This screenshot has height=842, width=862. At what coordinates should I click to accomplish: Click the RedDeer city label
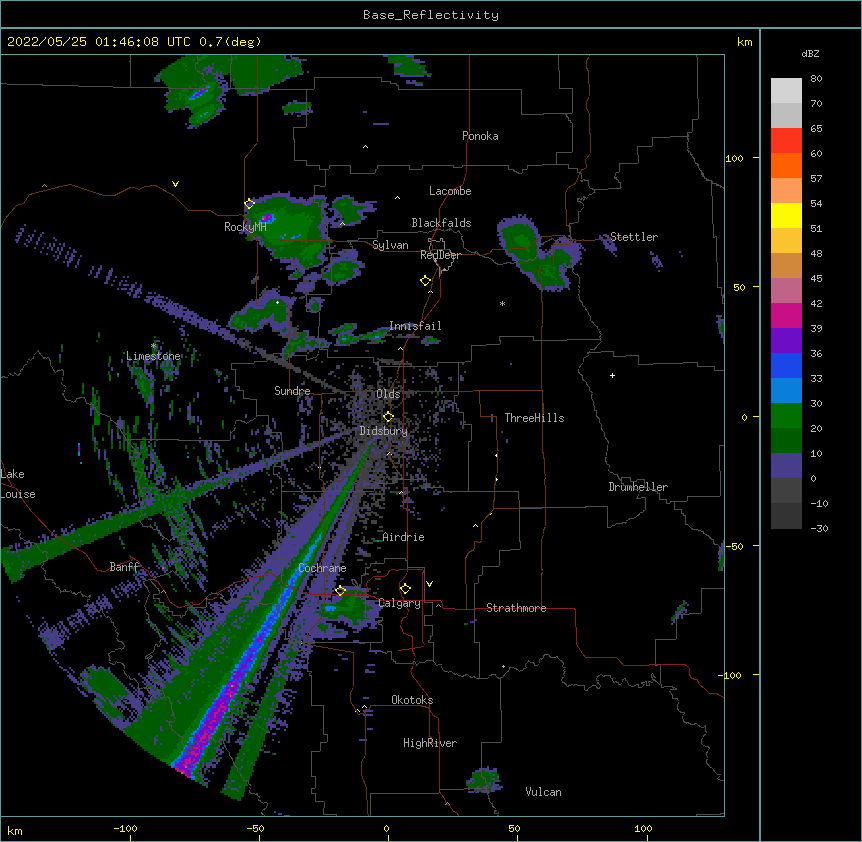[440, 255]
